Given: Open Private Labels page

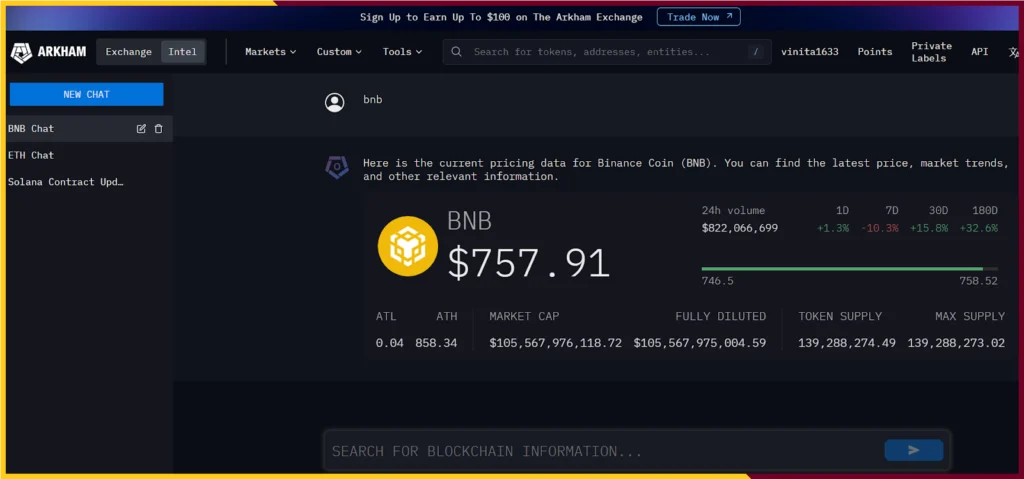Looking at the screenshot, I should click(x=931, y=52).
